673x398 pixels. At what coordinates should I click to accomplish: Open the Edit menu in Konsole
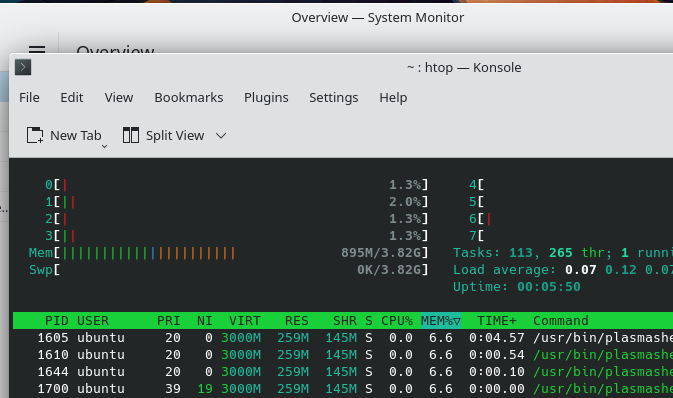[72, 97]
